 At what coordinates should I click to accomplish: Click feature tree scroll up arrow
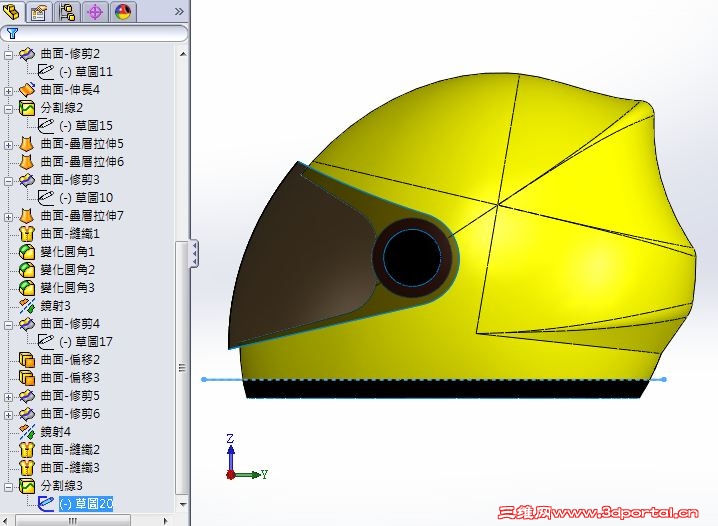coord(183,54)
